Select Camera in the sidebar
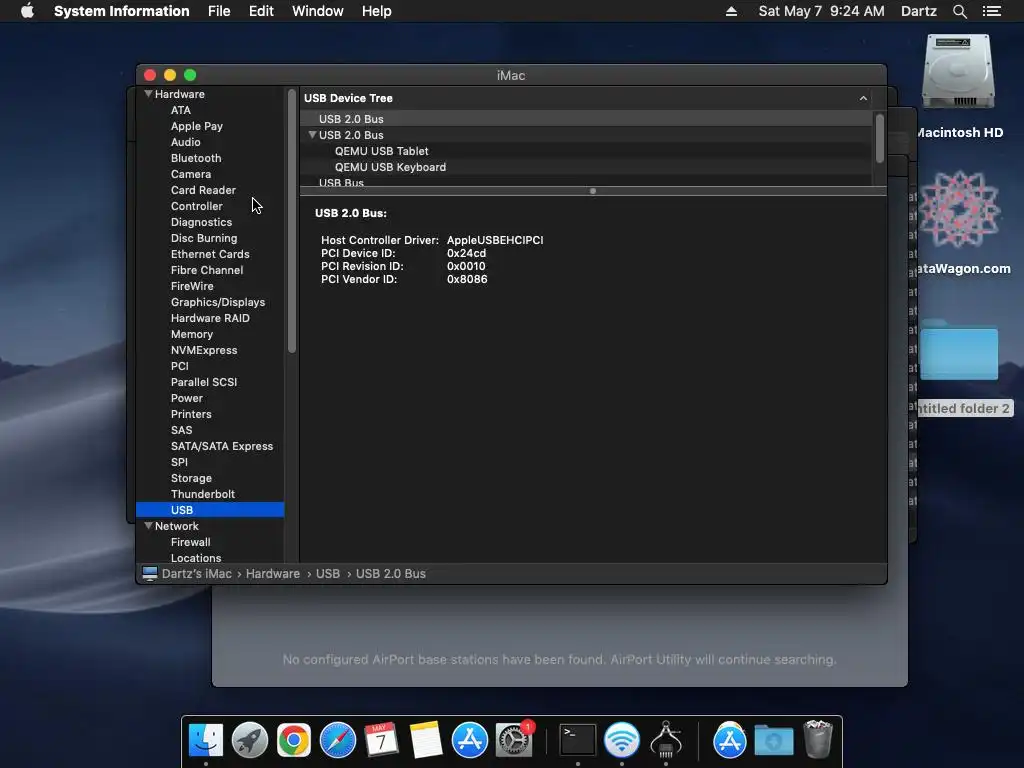The width and height of the screenshot is (1024, 768). pyautogui.click(x=191, y=174)
